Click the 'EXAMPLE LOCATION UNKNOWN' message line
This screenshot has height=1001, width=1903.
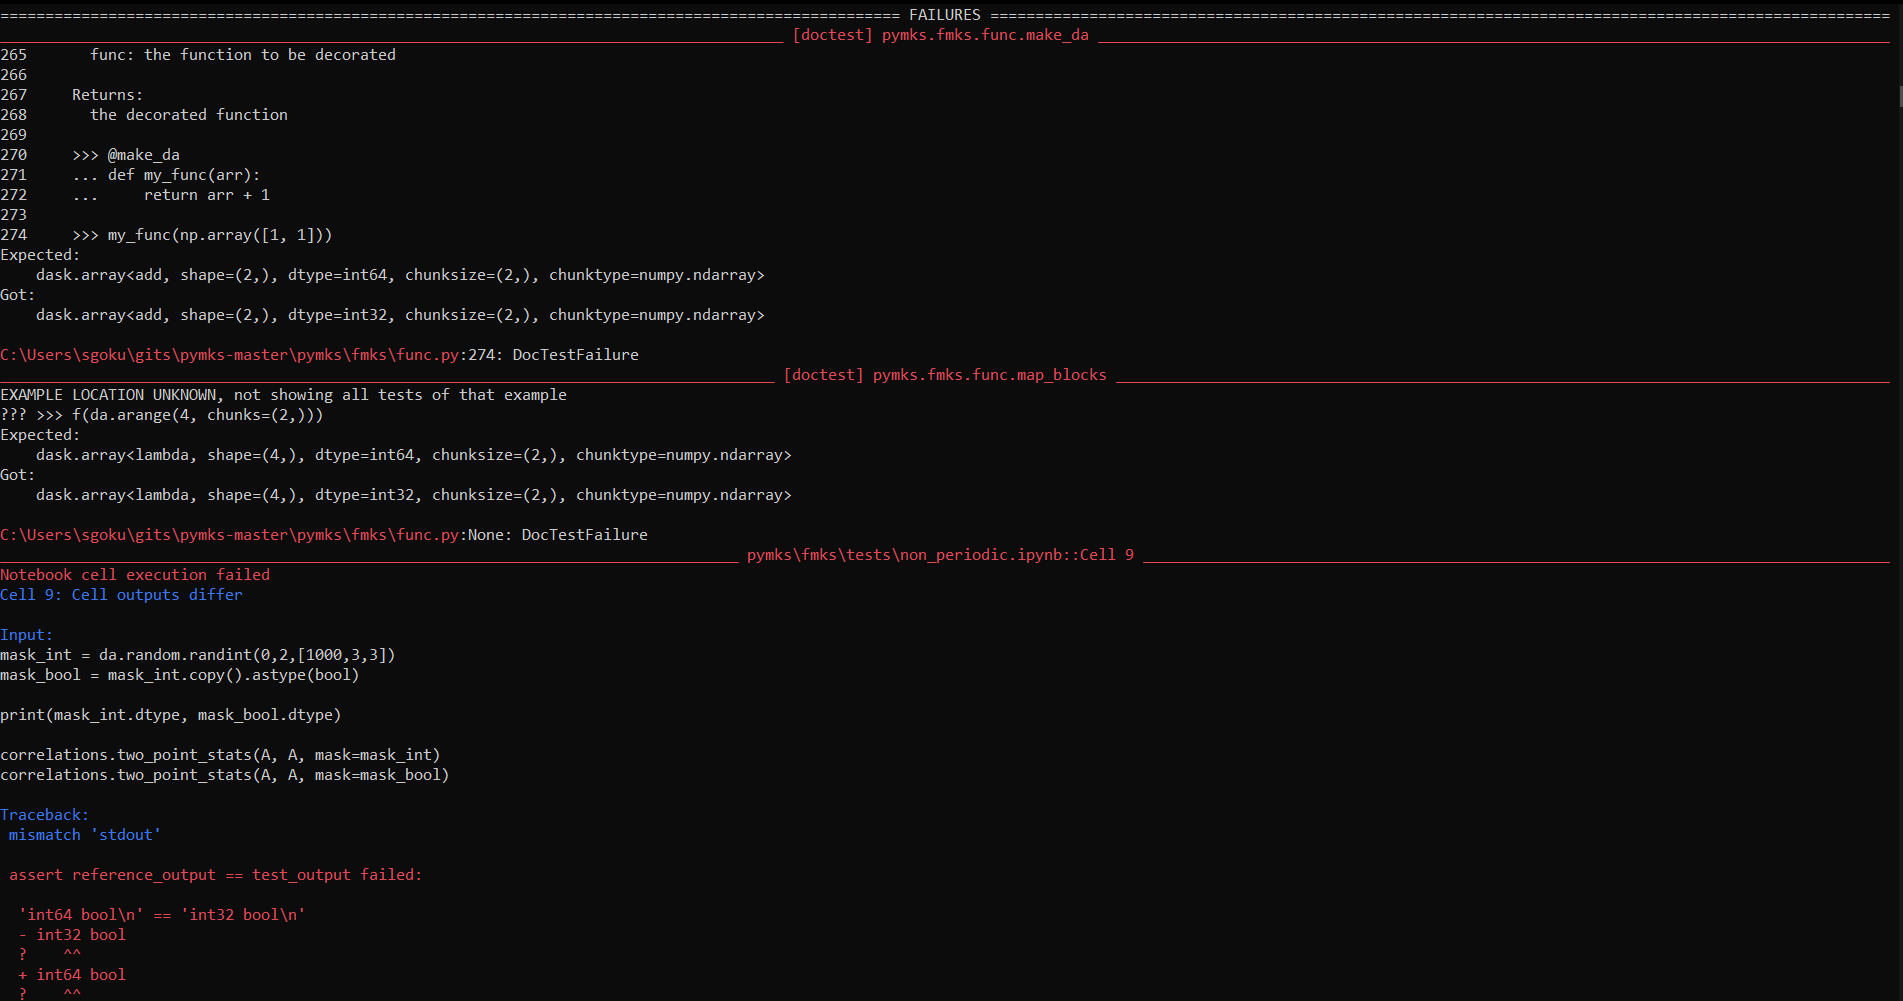click(x=283, y=395)
